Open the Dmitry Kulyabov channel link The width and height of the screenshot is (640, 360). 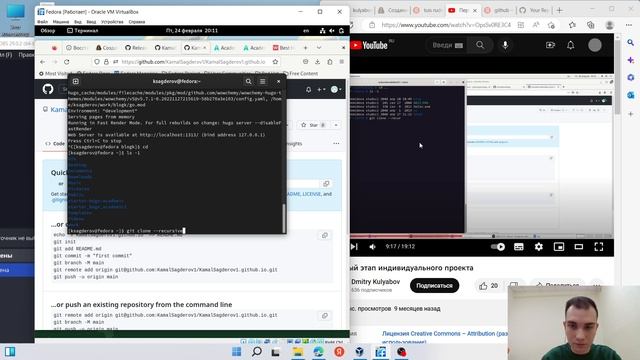(376, 282)
